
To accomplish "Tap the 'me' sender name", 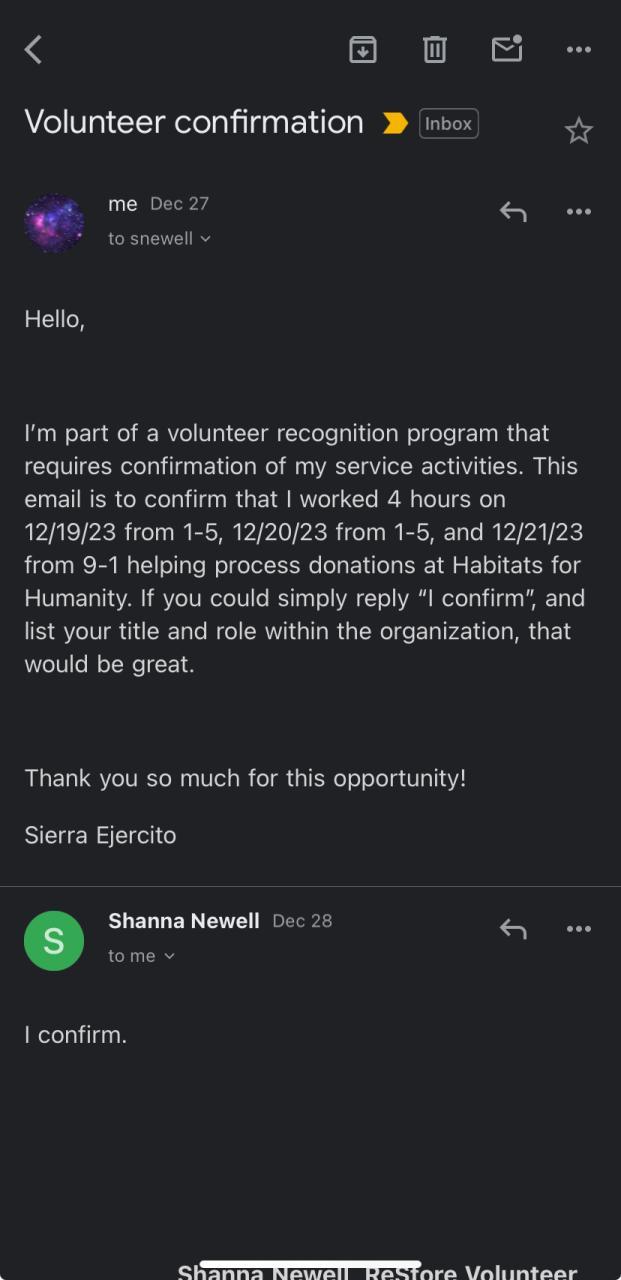I will tap(122, 204).
